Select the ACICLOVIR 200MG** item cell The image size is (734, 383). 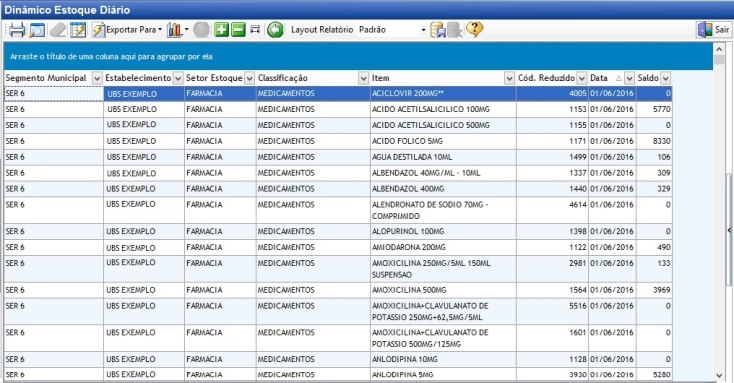coord(443,94)
